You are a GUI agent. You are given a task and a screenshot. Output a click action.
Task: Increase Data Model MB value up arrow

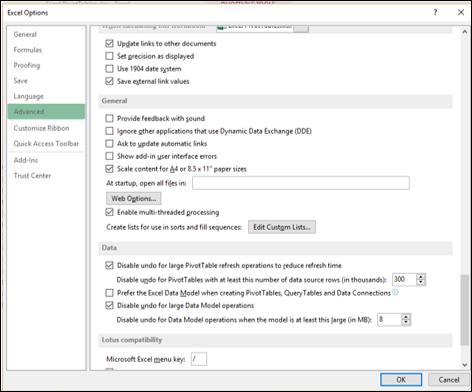pyautogui.click(x=406, y=316)
